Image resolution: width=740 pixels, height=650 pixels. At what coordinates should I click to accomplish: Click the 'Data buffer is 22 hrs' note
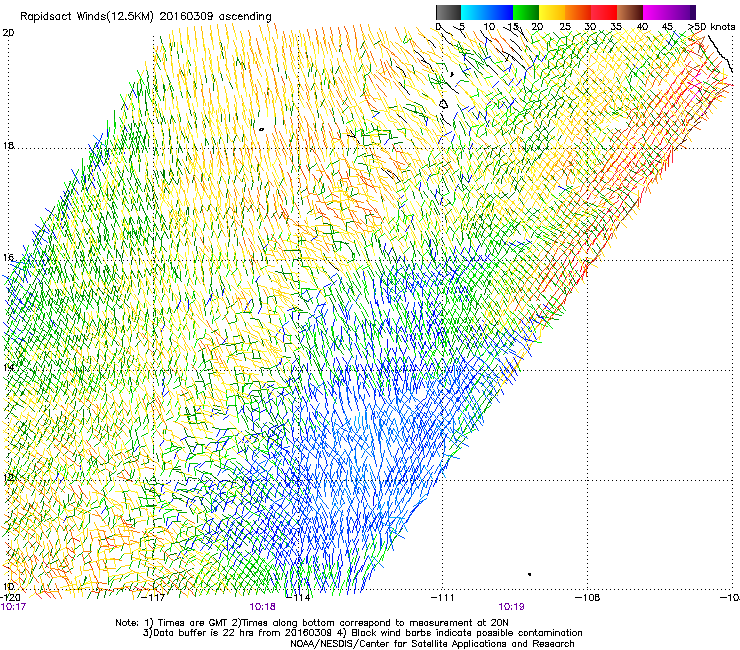pyautogui.click(x=237, y=633)
